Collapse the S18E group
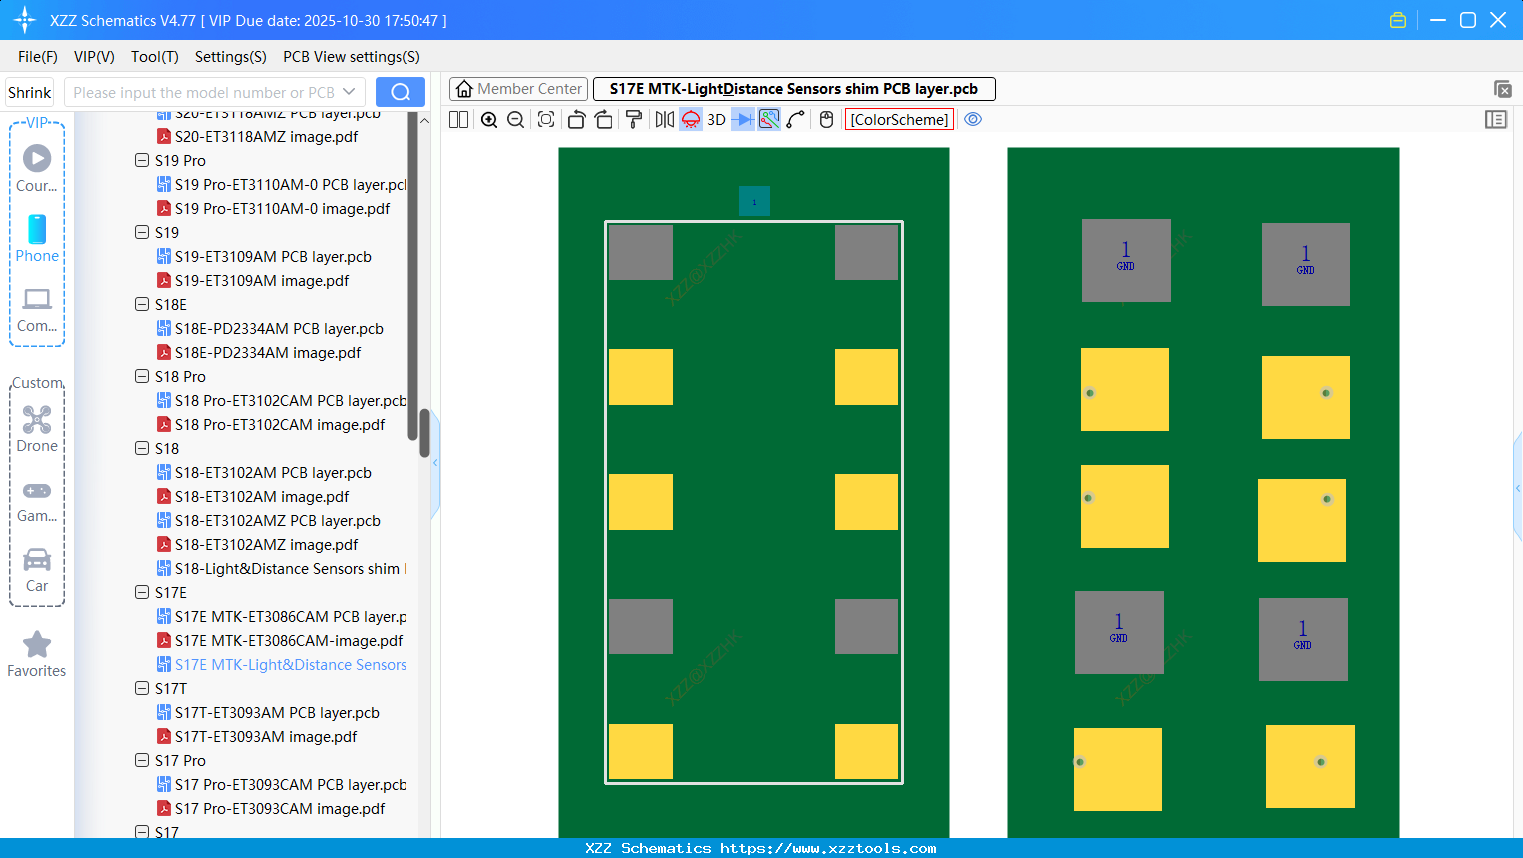Viewport: 1523px width, 858px height. point(141,304)
